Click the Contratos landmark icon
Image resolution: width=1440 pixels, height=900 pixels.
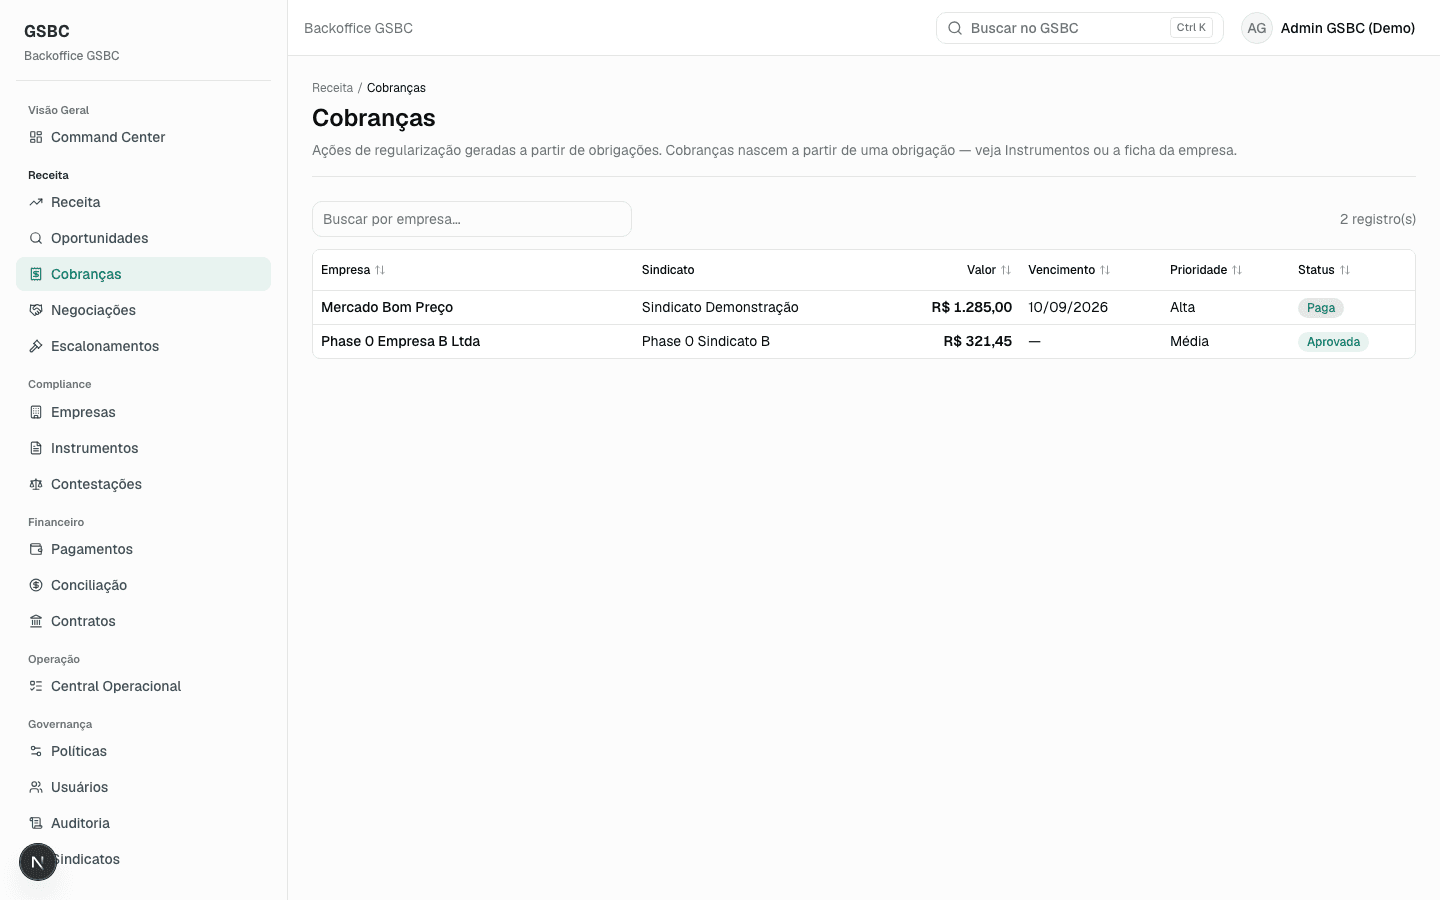pyautogui.click(x=36, y=621)
